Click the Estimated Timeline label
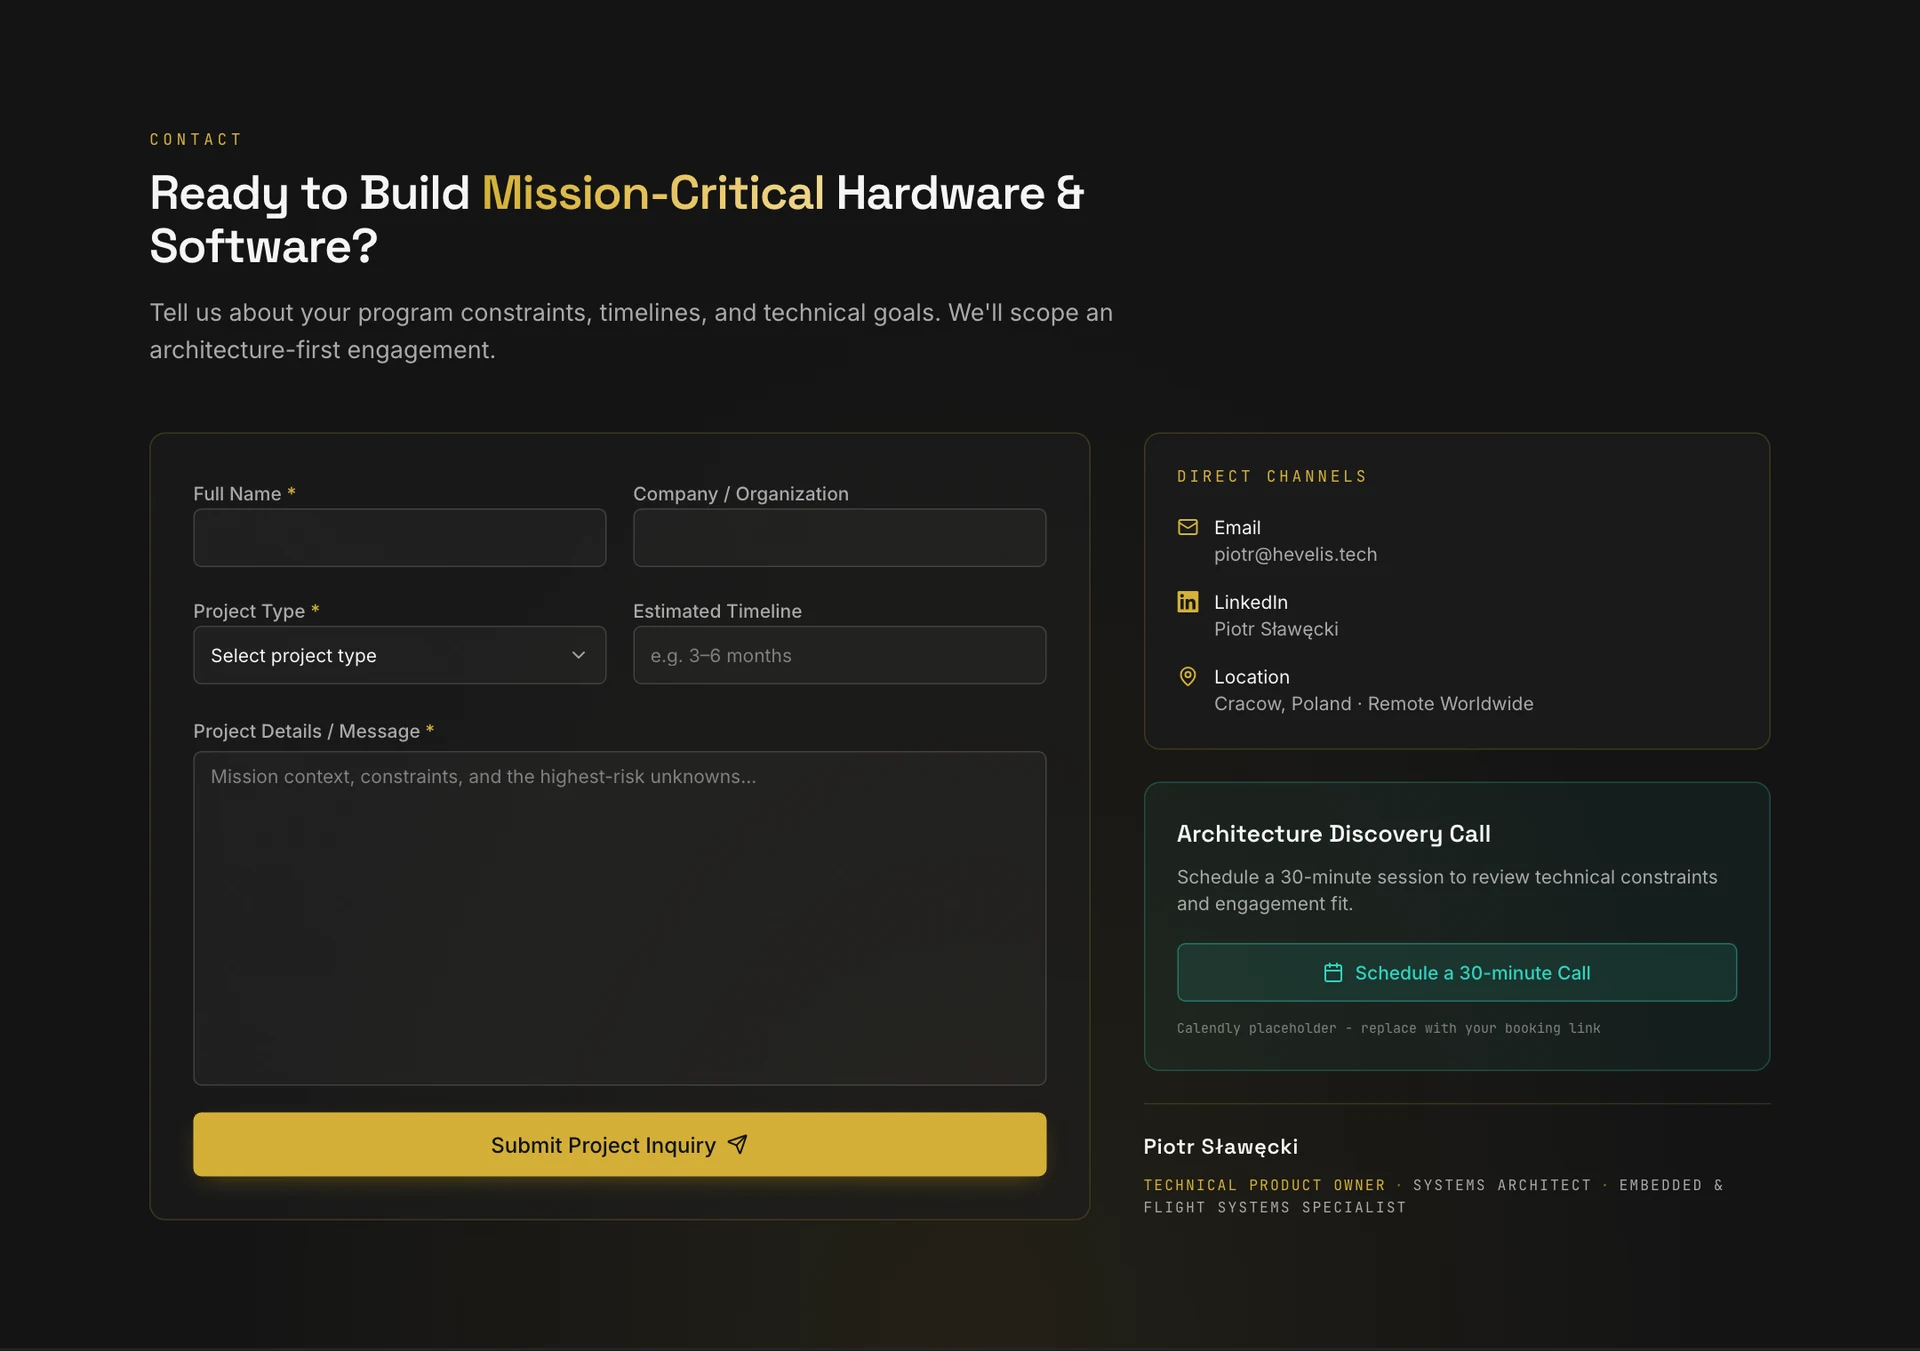1920x1351 pixels. [x=717, y=611]
